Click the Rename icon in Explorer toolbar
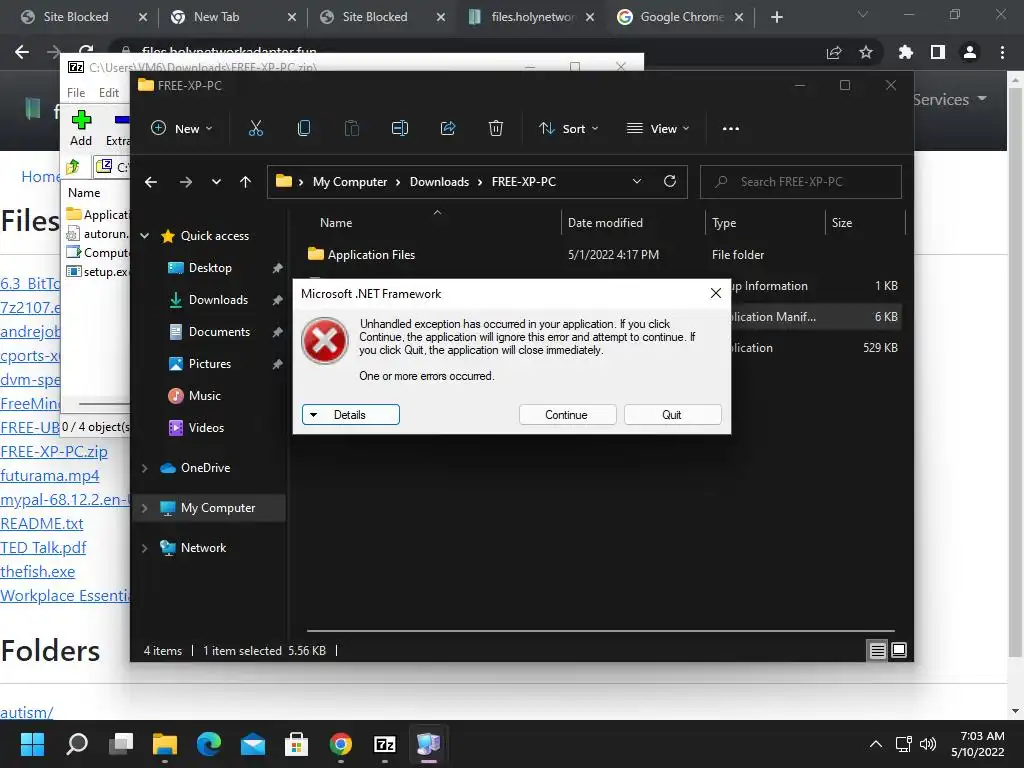Viewport: 1024px width, 768px height. pos(400,129)
